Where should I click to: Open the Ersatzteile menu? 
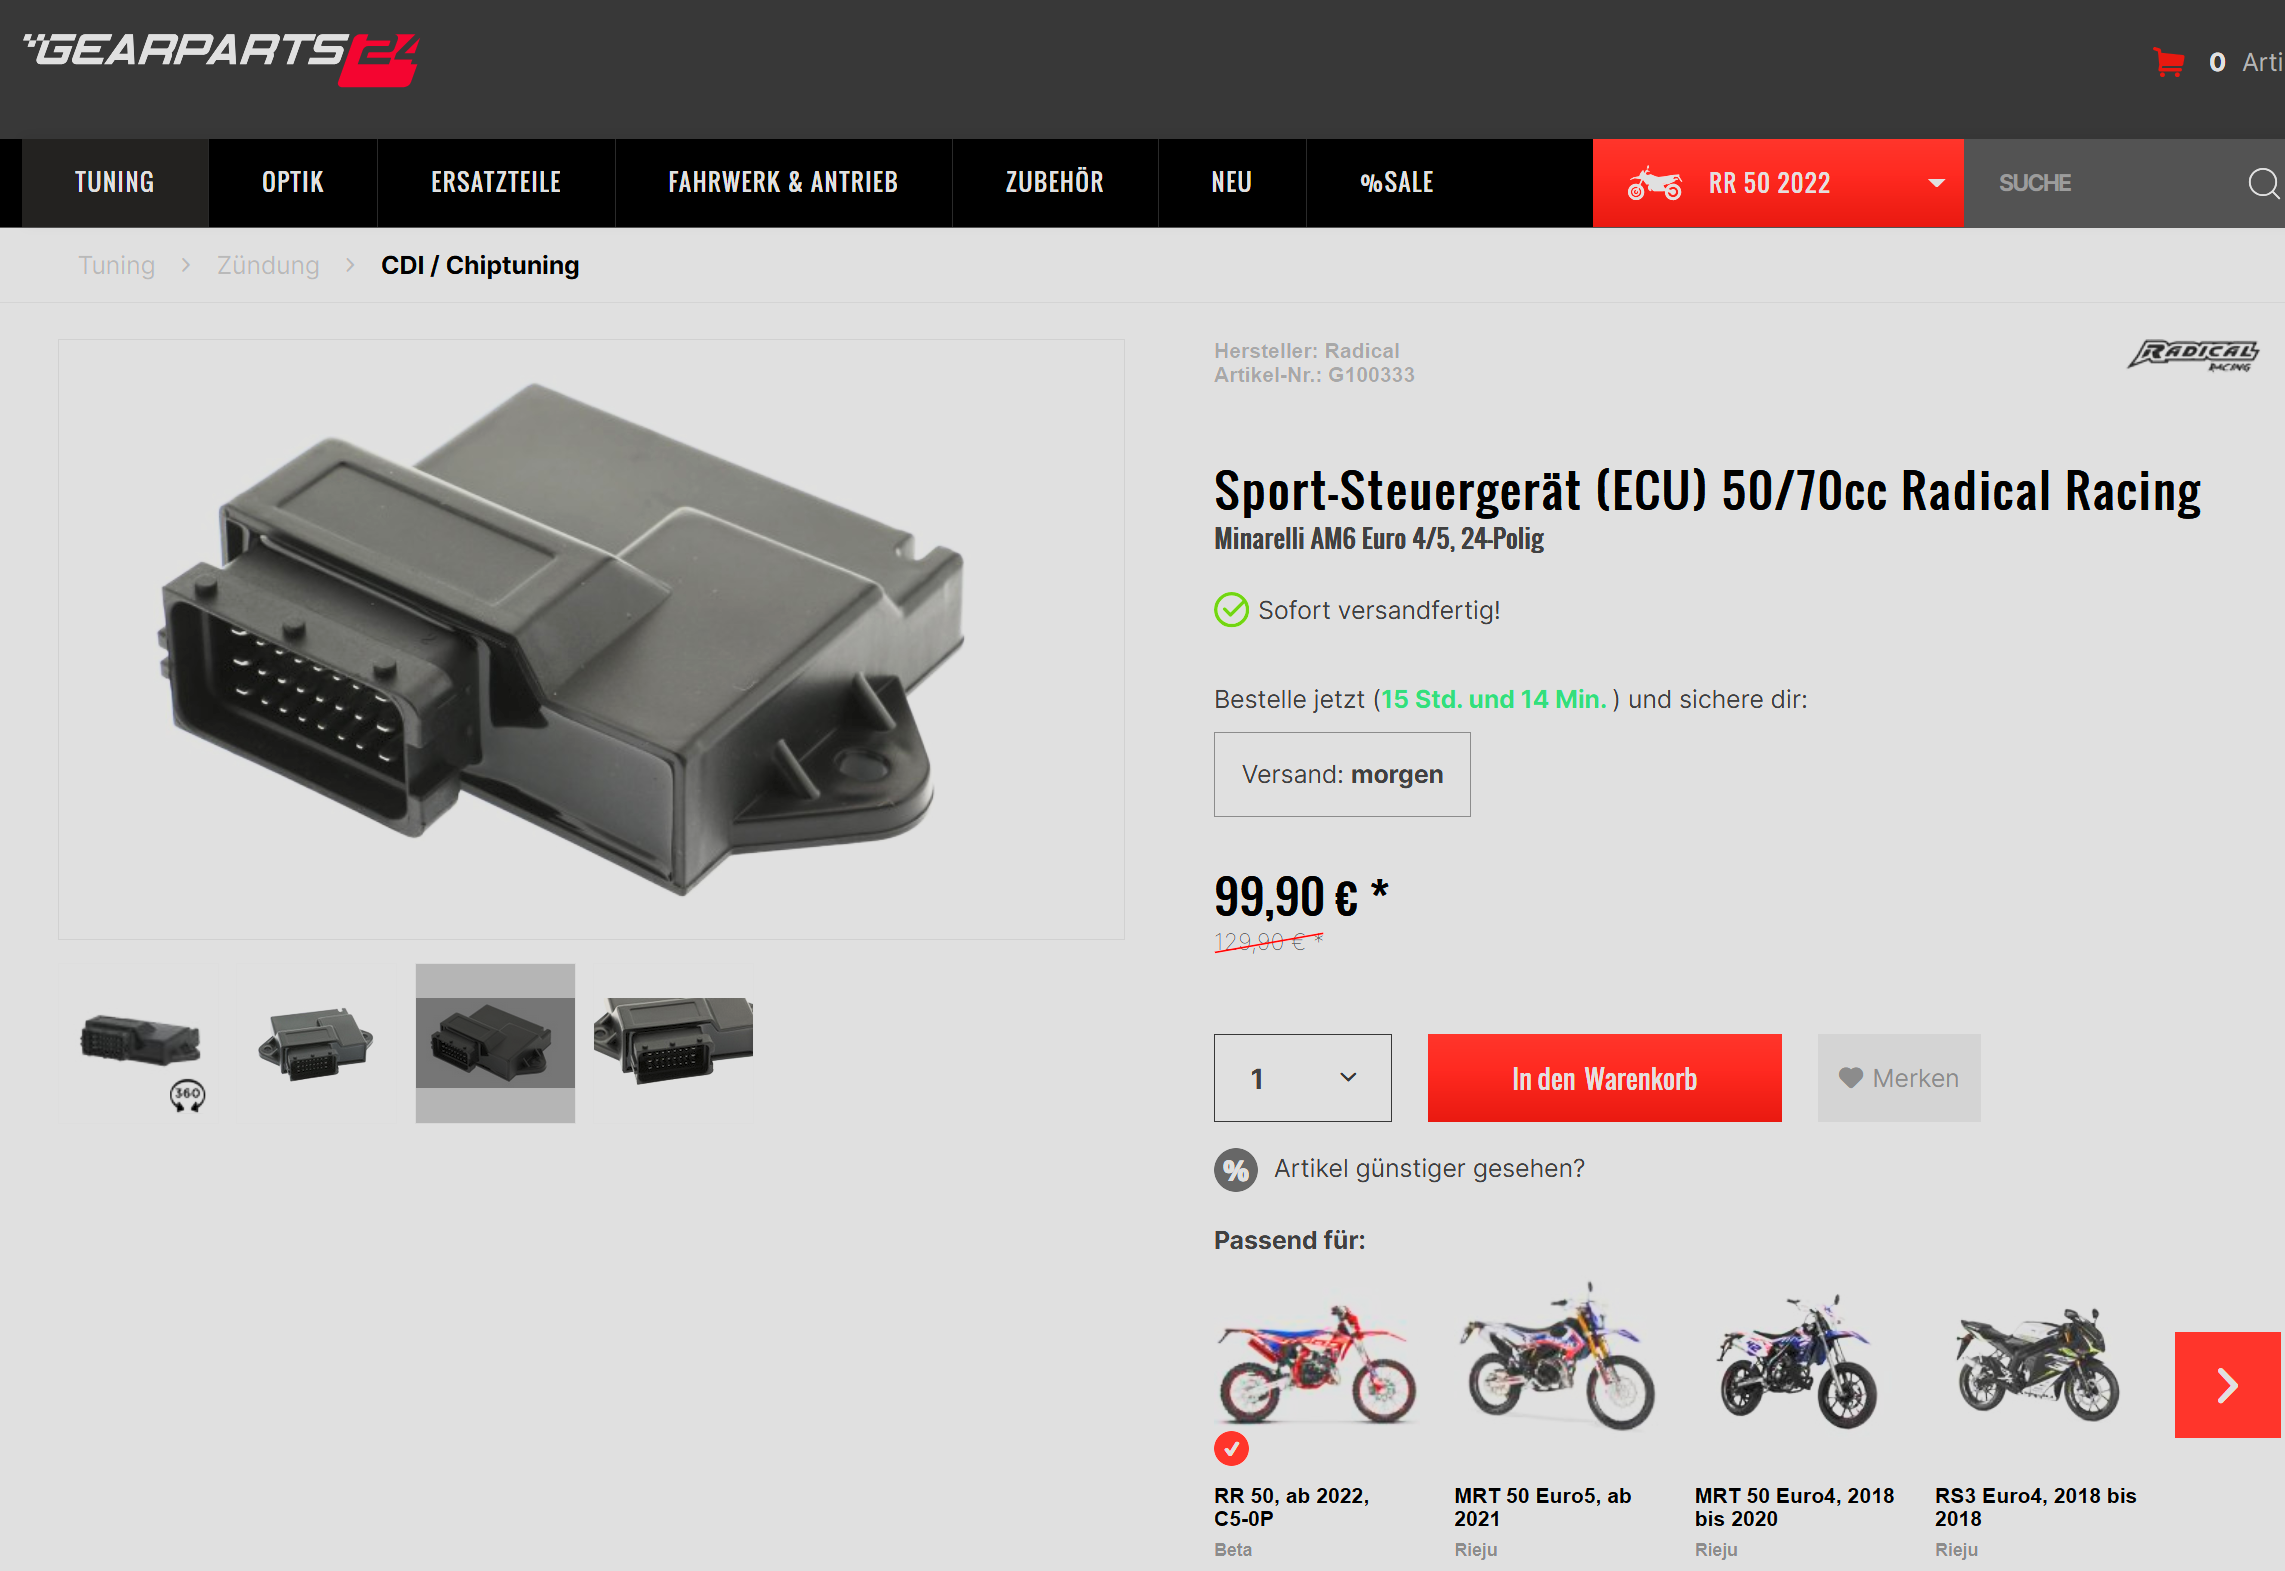point(496,183)
